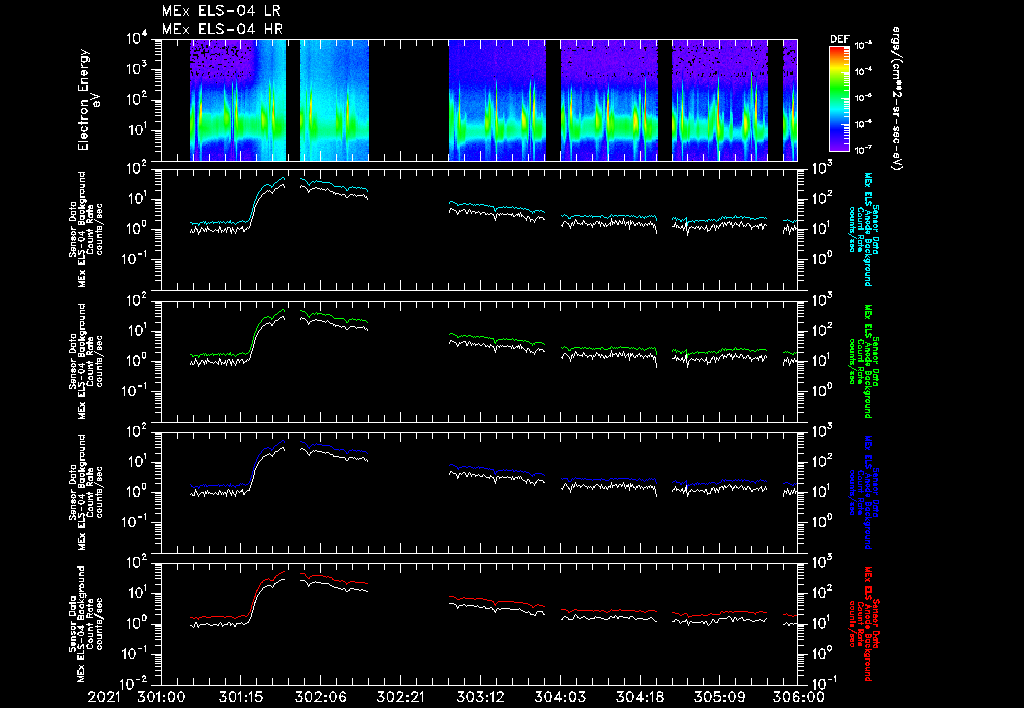Click the 'MEx ELS-04 LR' title text
Viewport: 1024px width, 708px height.
pos(221,11)
